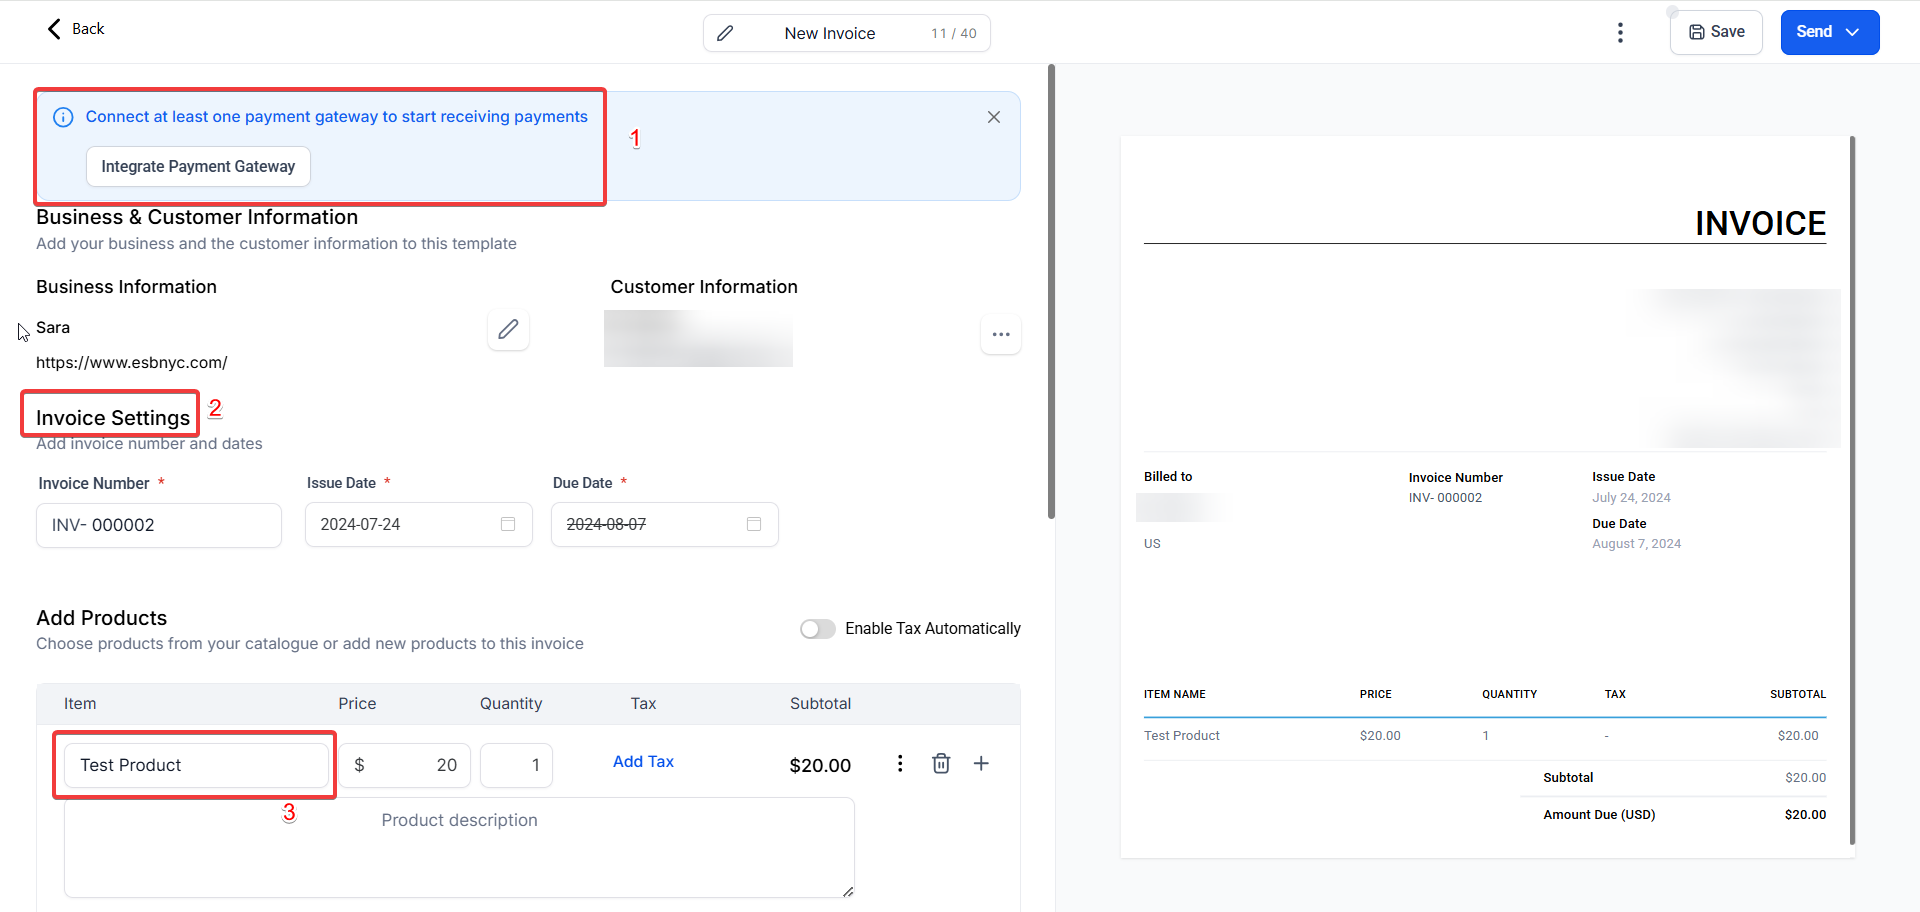Click the Invoice Number input field

point(159,525)
